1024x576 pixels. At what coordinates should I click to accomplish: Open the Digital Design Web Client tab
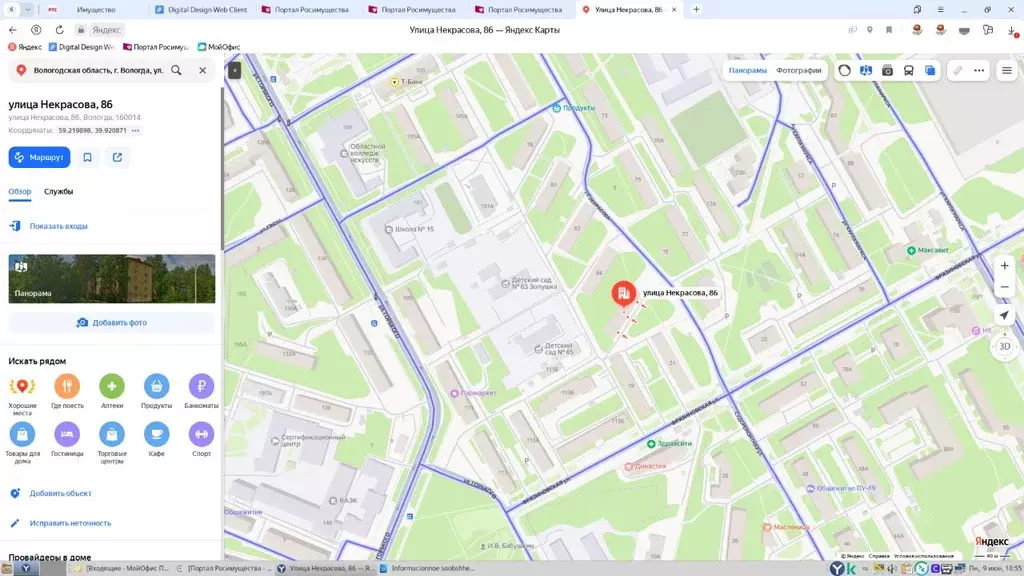pyautogui.click(x=202, y=10)
